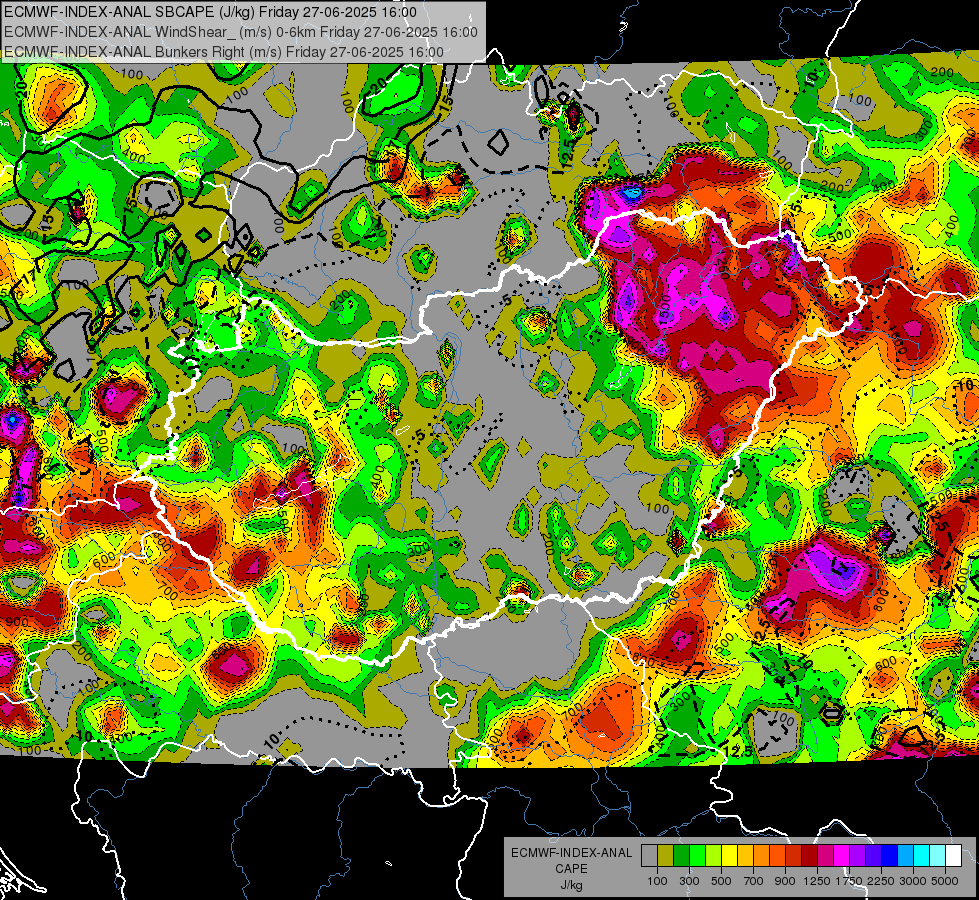Choose the pure blue legend swatch
Viewport: 979px width, 900px height.
(890, 856)
